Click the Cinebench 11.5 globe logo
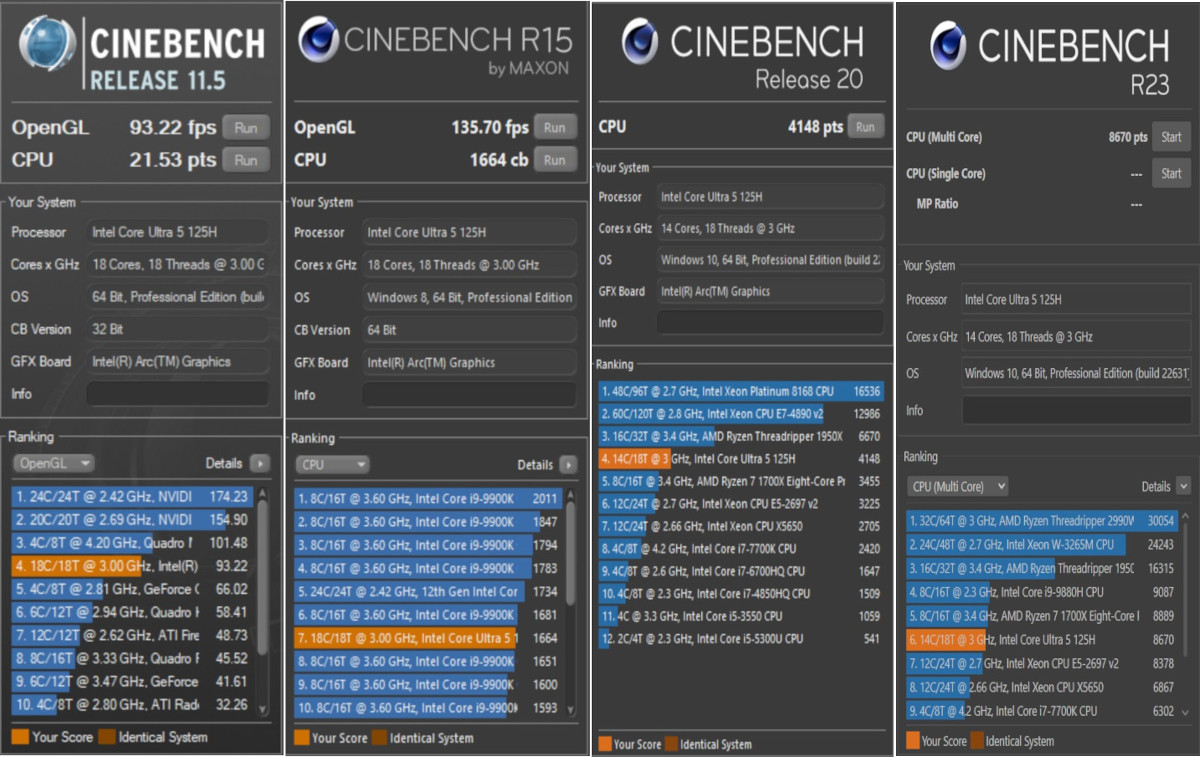The height and width of the screenshot is (757, 1200). [x=47, y=44]
